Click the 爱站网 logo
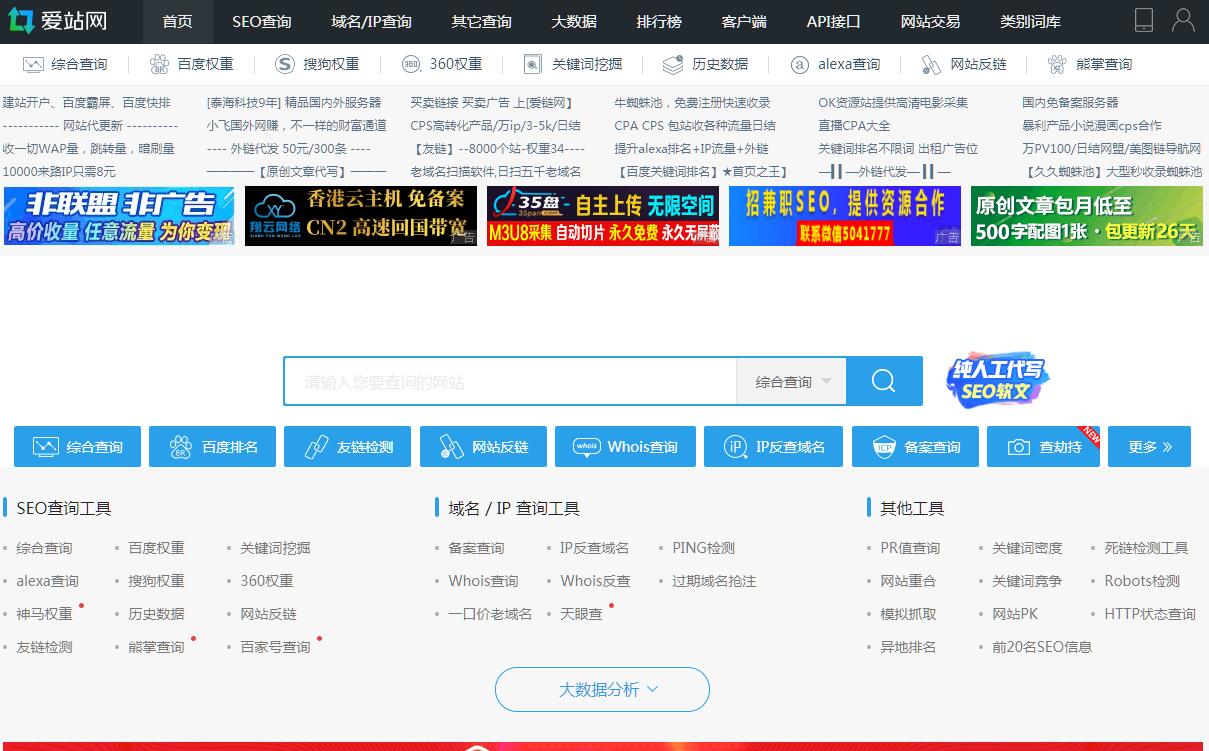The image size is (1209, 751). coord(57,21)
